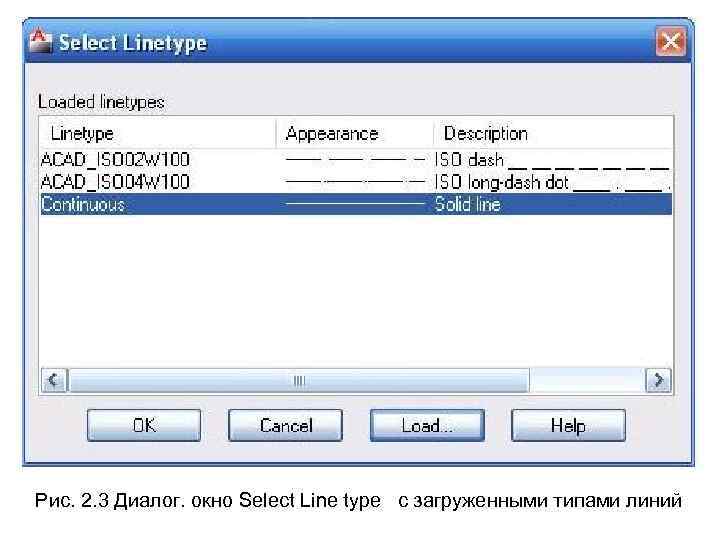Viewport: 720px width, 540px height.
Task: Click the Description column header
Action: [x=553, y=134]
